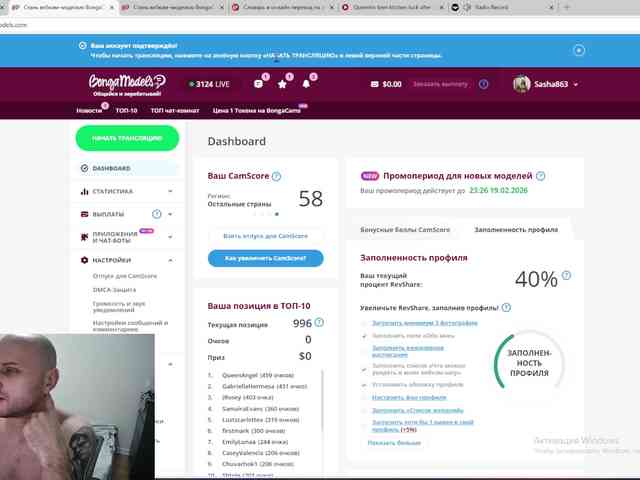This screenshot has width=640, height=480.
Task: Click help icon next to Промопериод heading
Action: pyautogui.click(x=541, y=176)
